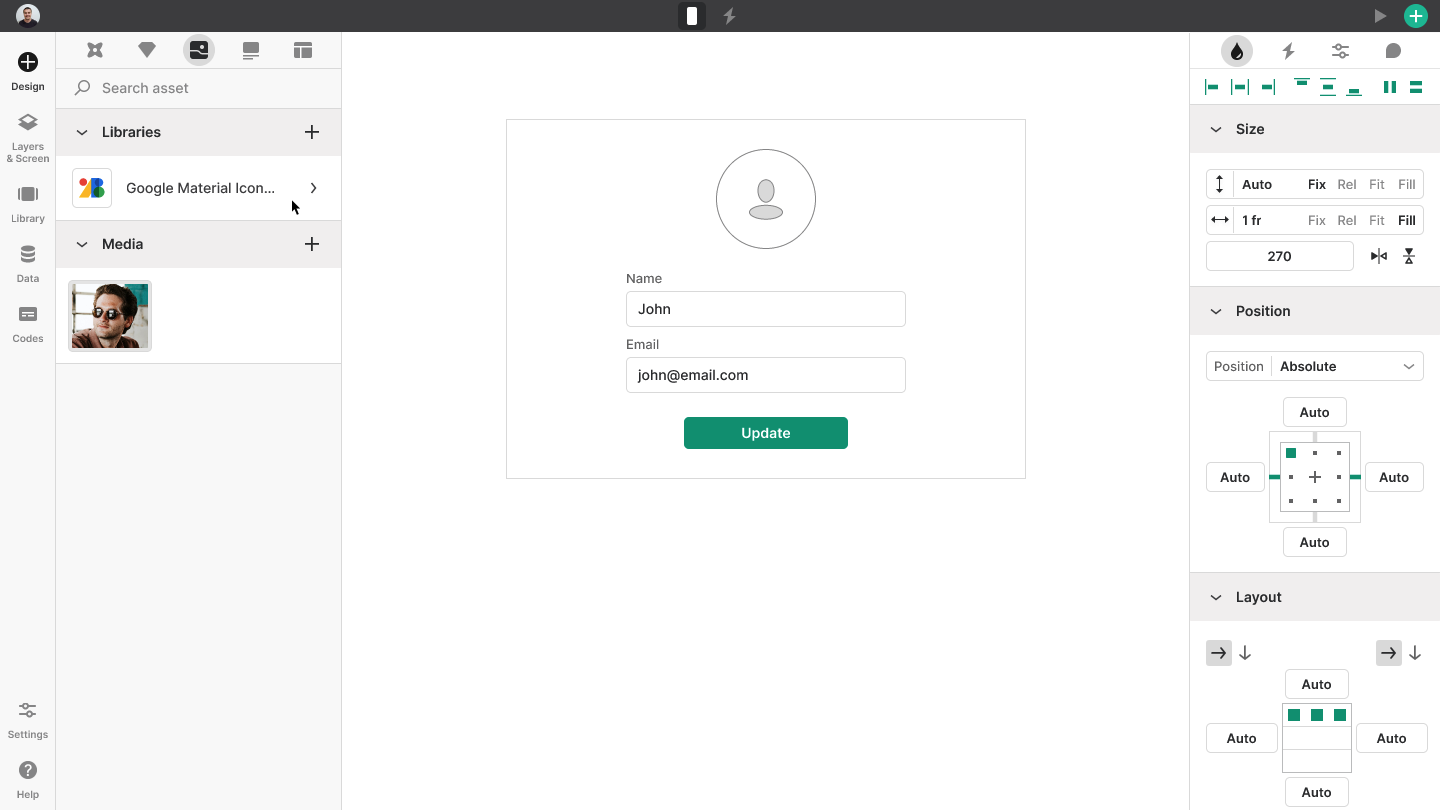
Task: Set element height to Fix
Action: coord(1316,184)
